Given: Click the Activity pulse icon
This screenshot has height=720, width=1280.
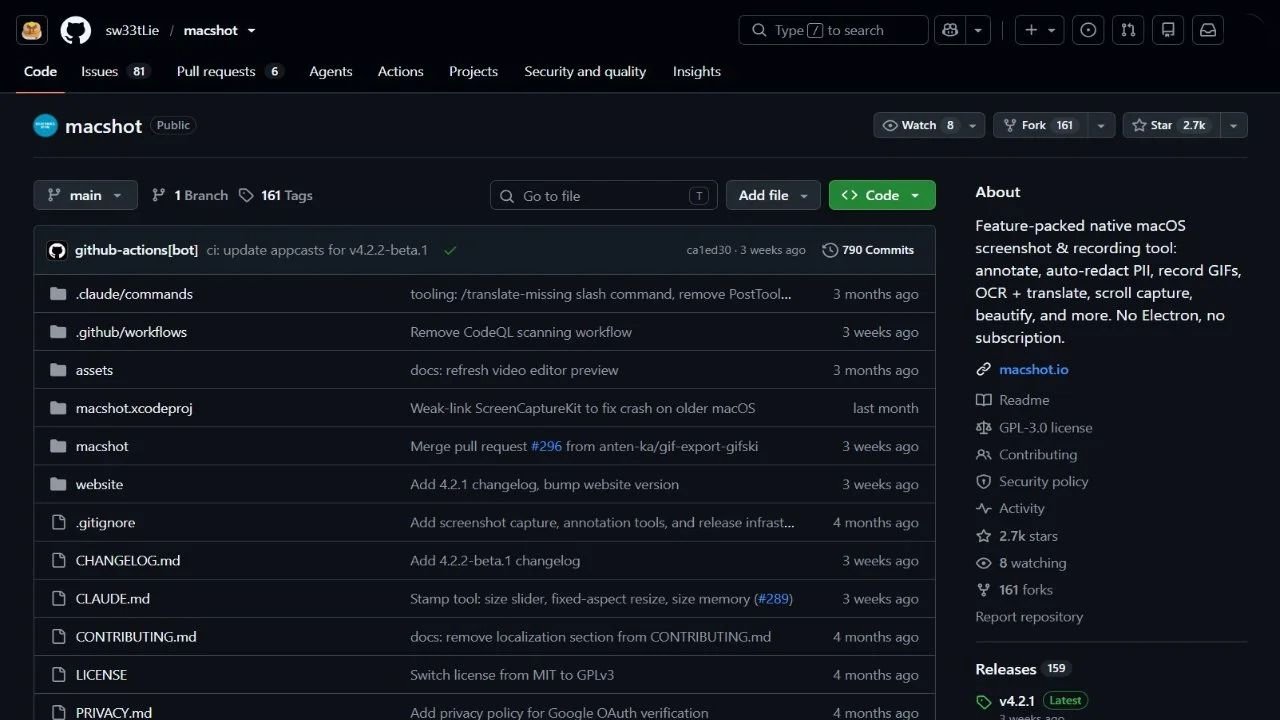Looking at the screenshot, I should 984,509.
